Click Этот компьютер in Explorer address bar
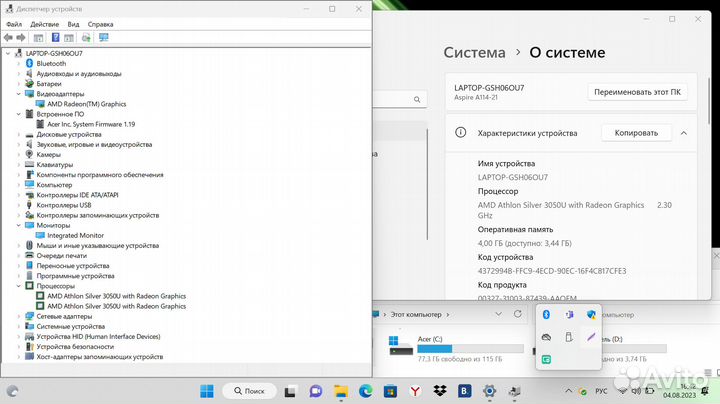 (416, 315)
